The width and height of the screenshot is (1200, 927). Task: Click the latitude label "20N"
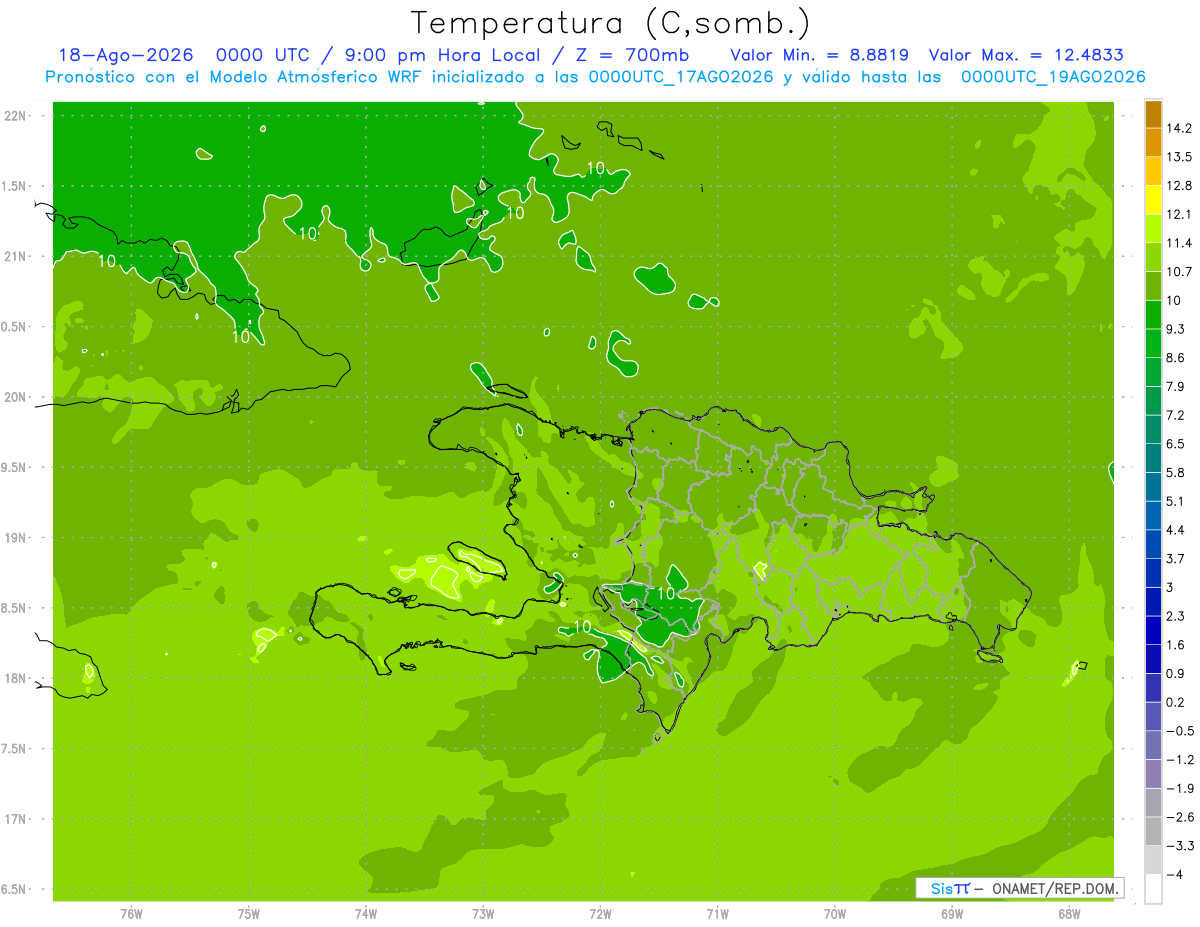pos(16,397)
